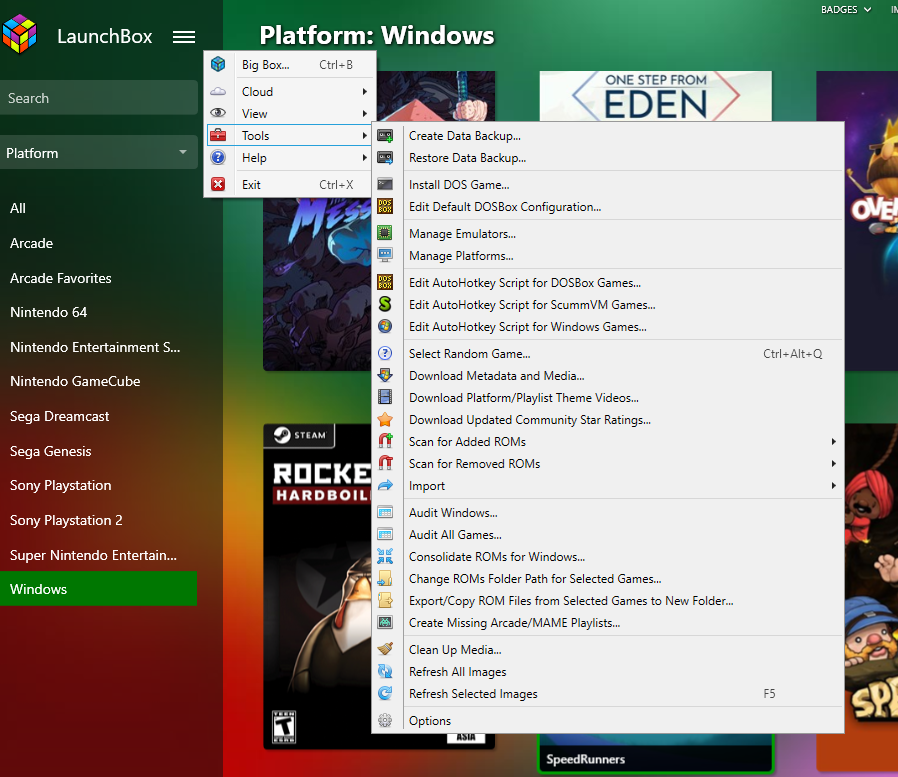Open the hamburger menu button

point(184,37)
